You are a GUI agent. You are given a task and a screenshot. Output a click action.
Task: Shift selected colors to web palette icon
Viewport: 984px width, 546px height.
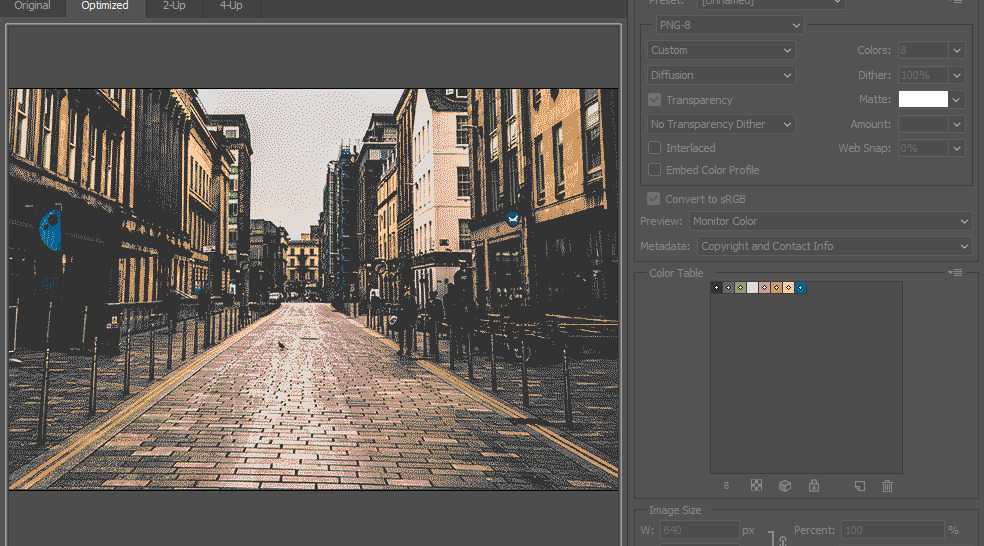pyautogui.click(x=784, y=486)
